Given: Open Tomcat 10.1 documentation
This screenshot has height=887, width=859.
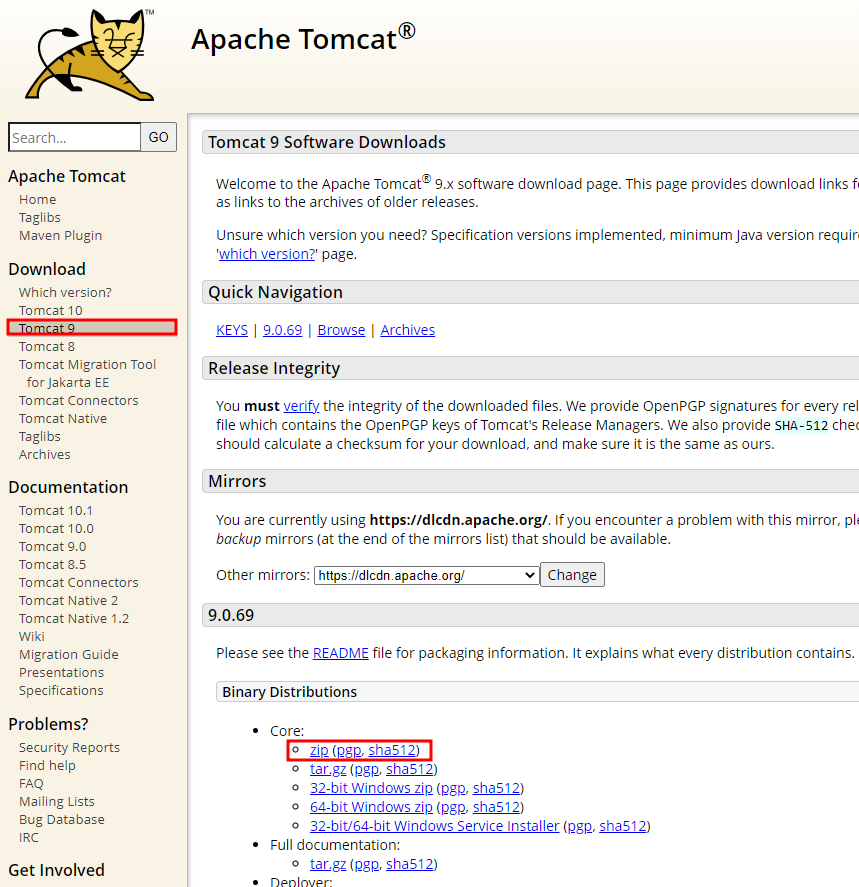Looking at the screenshot, I should point(55,511).
